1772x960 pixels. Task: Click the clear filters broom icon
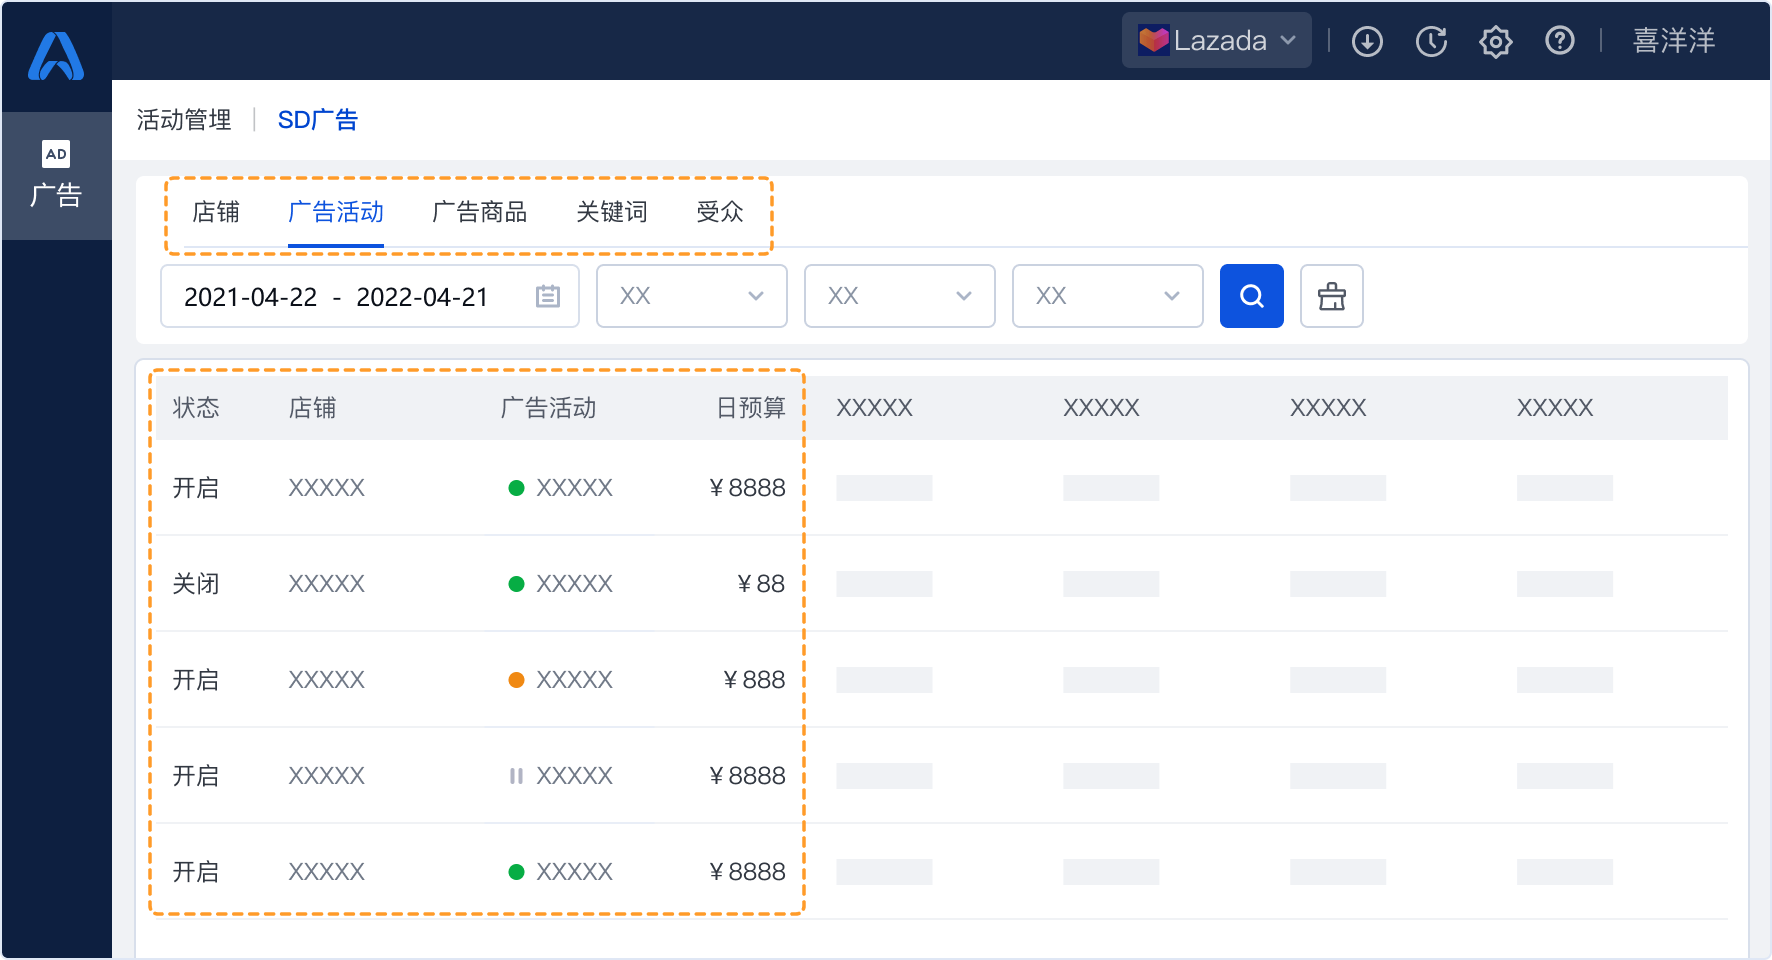[1332, 296]
